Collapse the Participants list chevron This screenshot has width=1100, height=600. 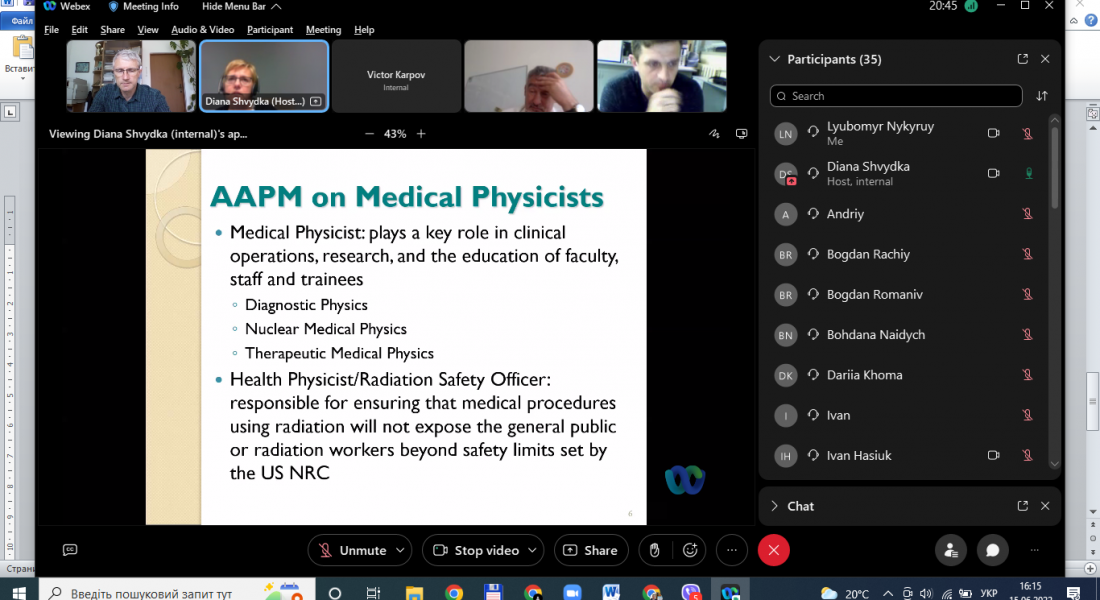click(774, 59)
